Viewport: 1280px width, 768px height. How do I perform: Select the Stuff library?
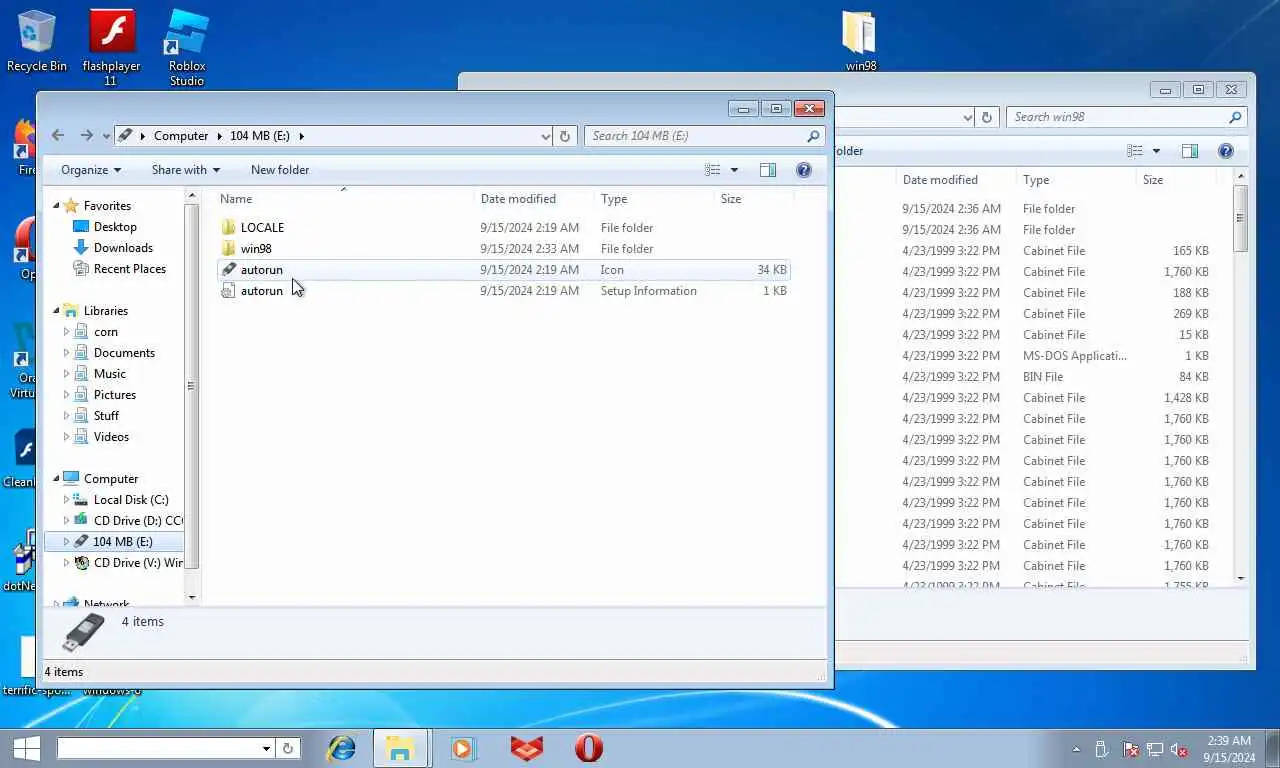click(x=106, y=416)
